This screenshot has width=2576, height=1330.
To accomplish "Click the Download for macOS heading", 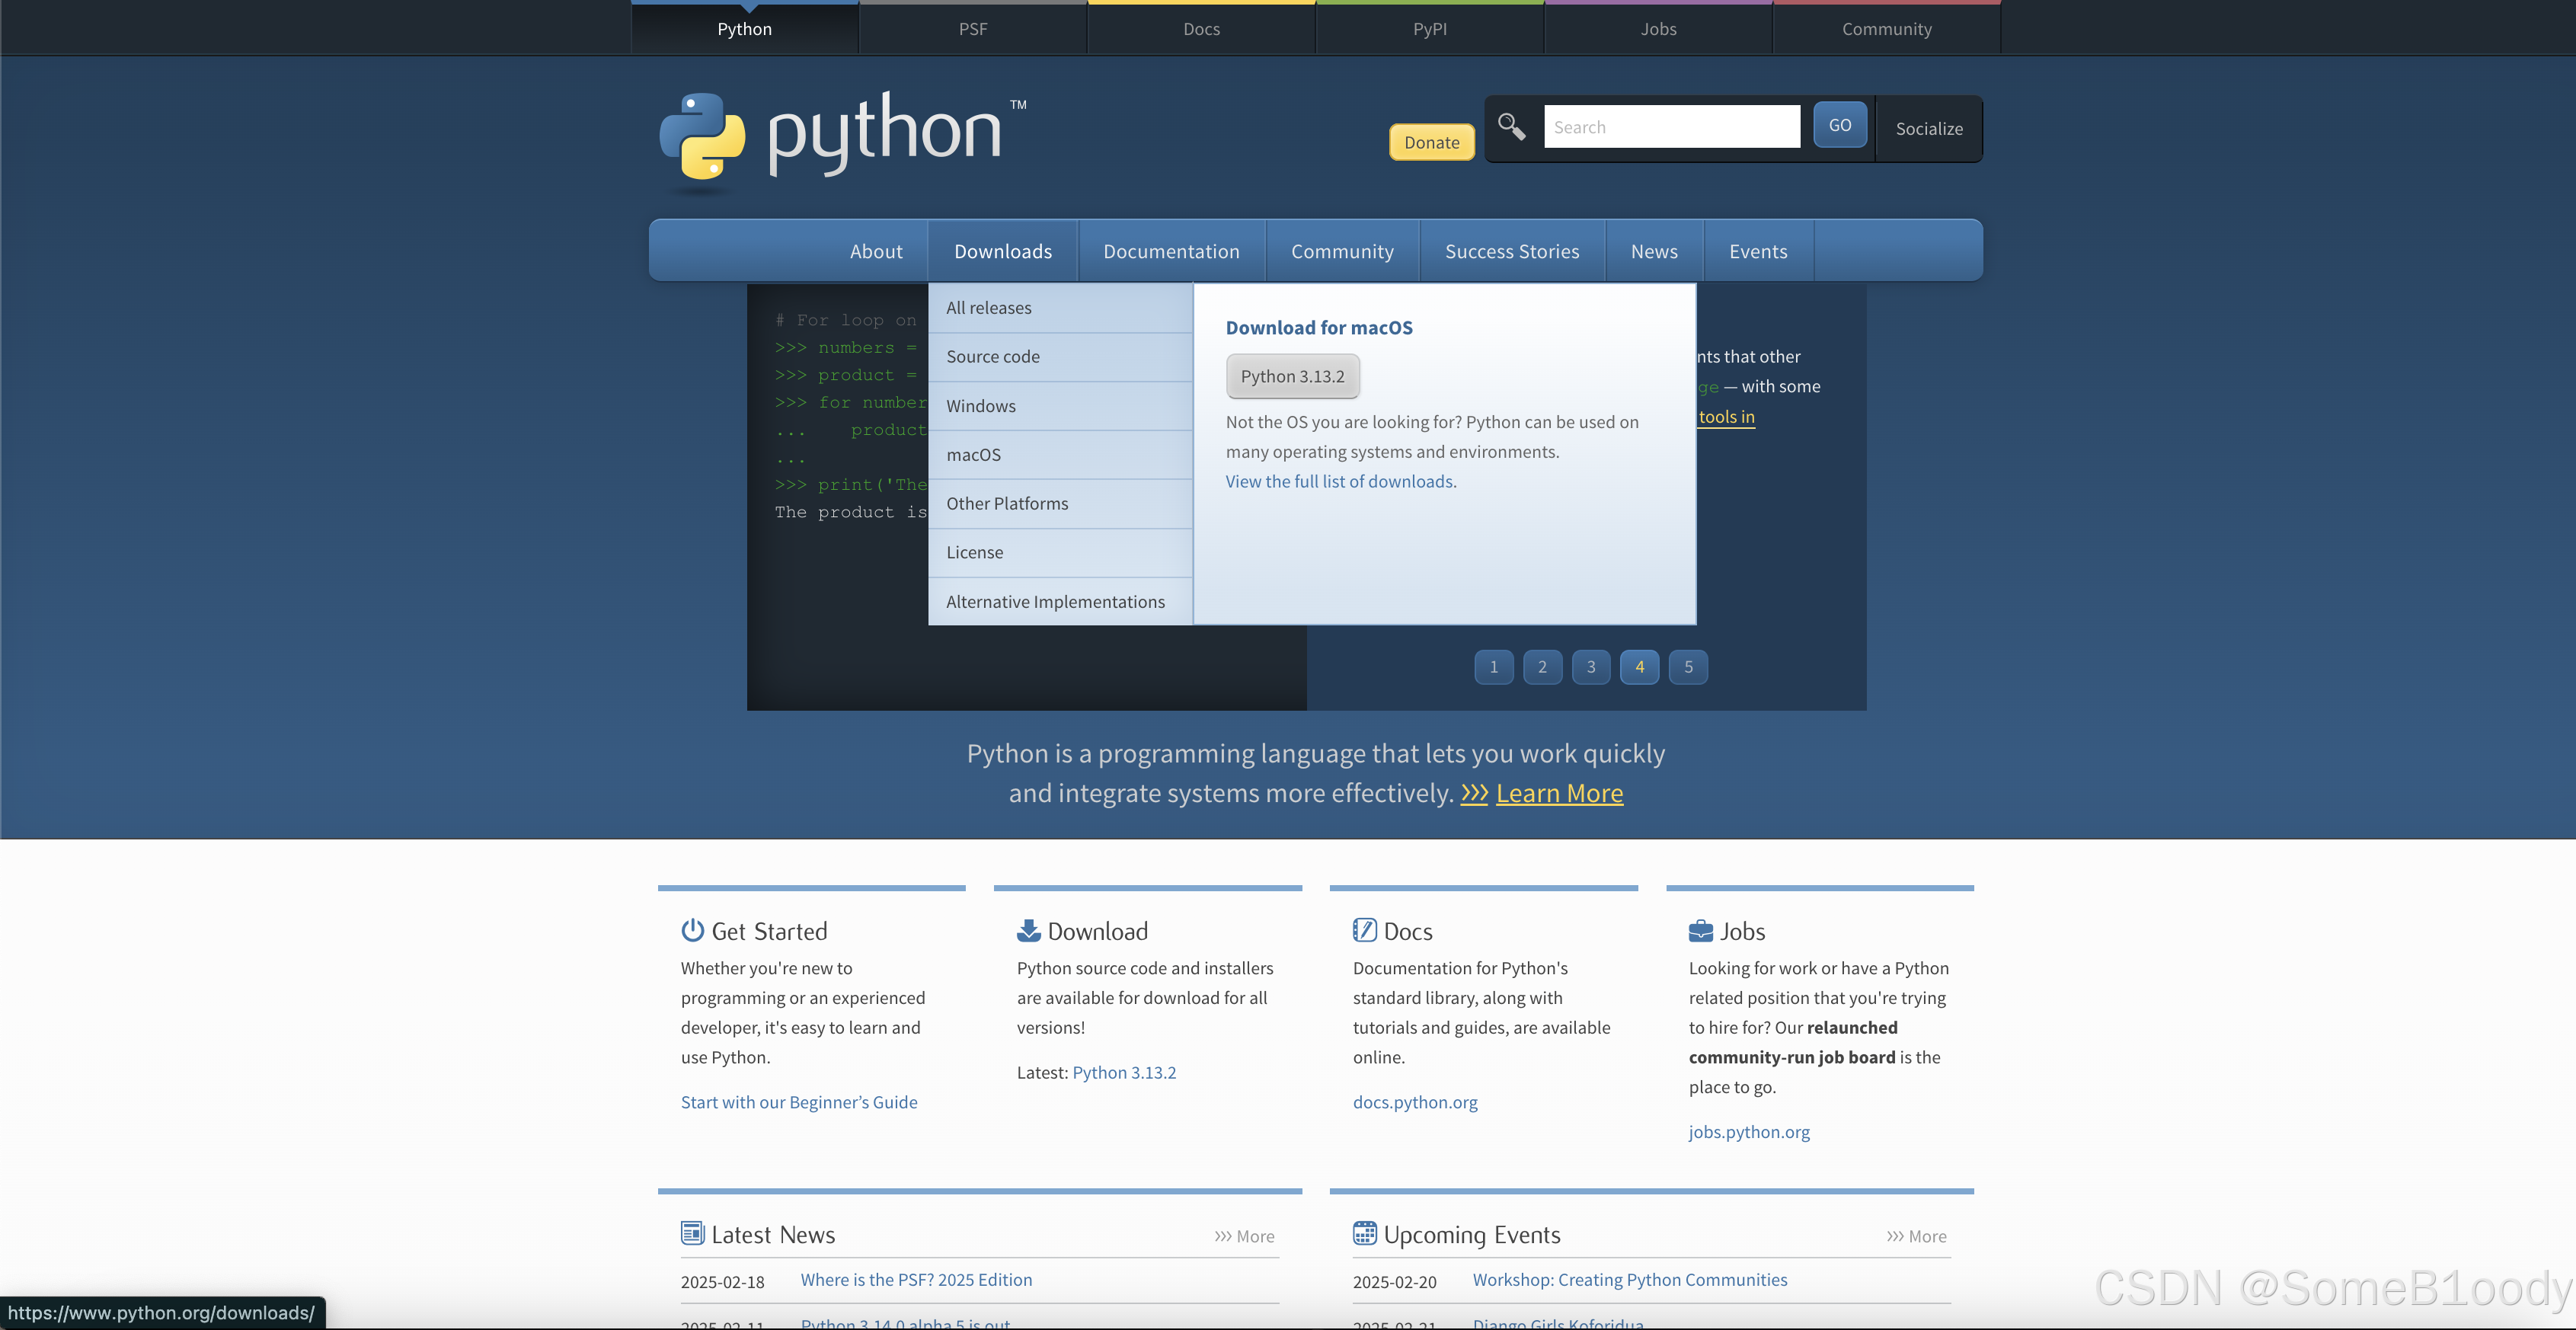I will pyautogui.click(x=1319, y=328).
